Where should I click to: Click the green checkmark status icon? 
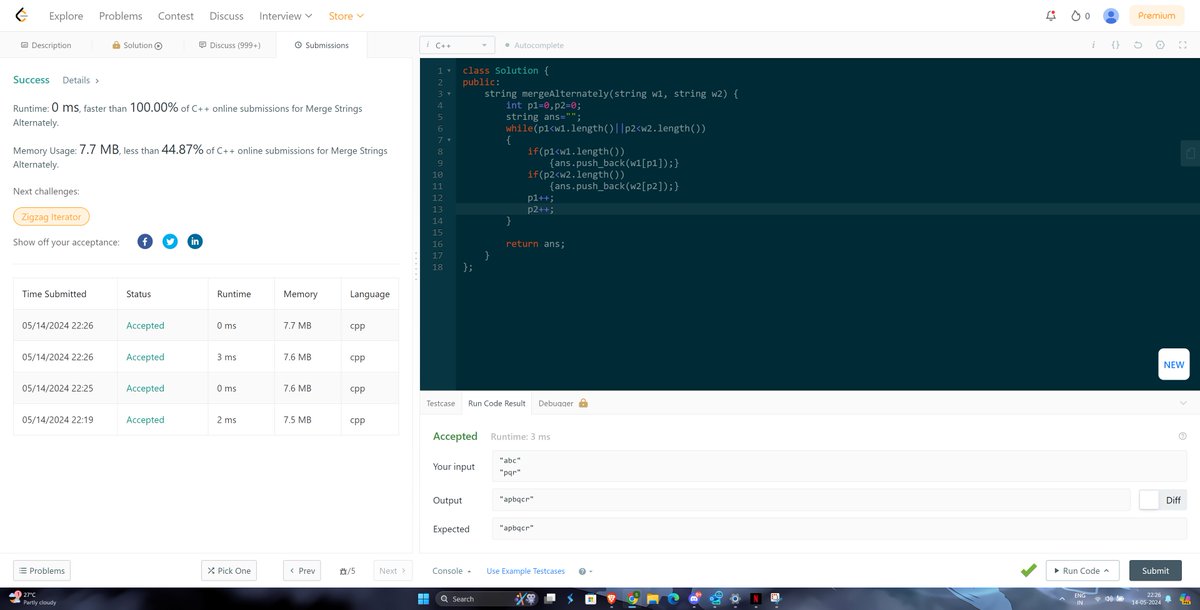pos(1028,570)
